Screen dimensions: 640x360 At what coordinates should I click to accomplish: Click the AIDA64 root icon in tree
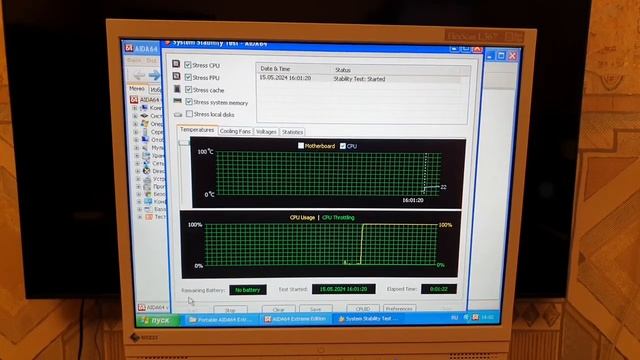pyautogui.click(x=134, y=99)
